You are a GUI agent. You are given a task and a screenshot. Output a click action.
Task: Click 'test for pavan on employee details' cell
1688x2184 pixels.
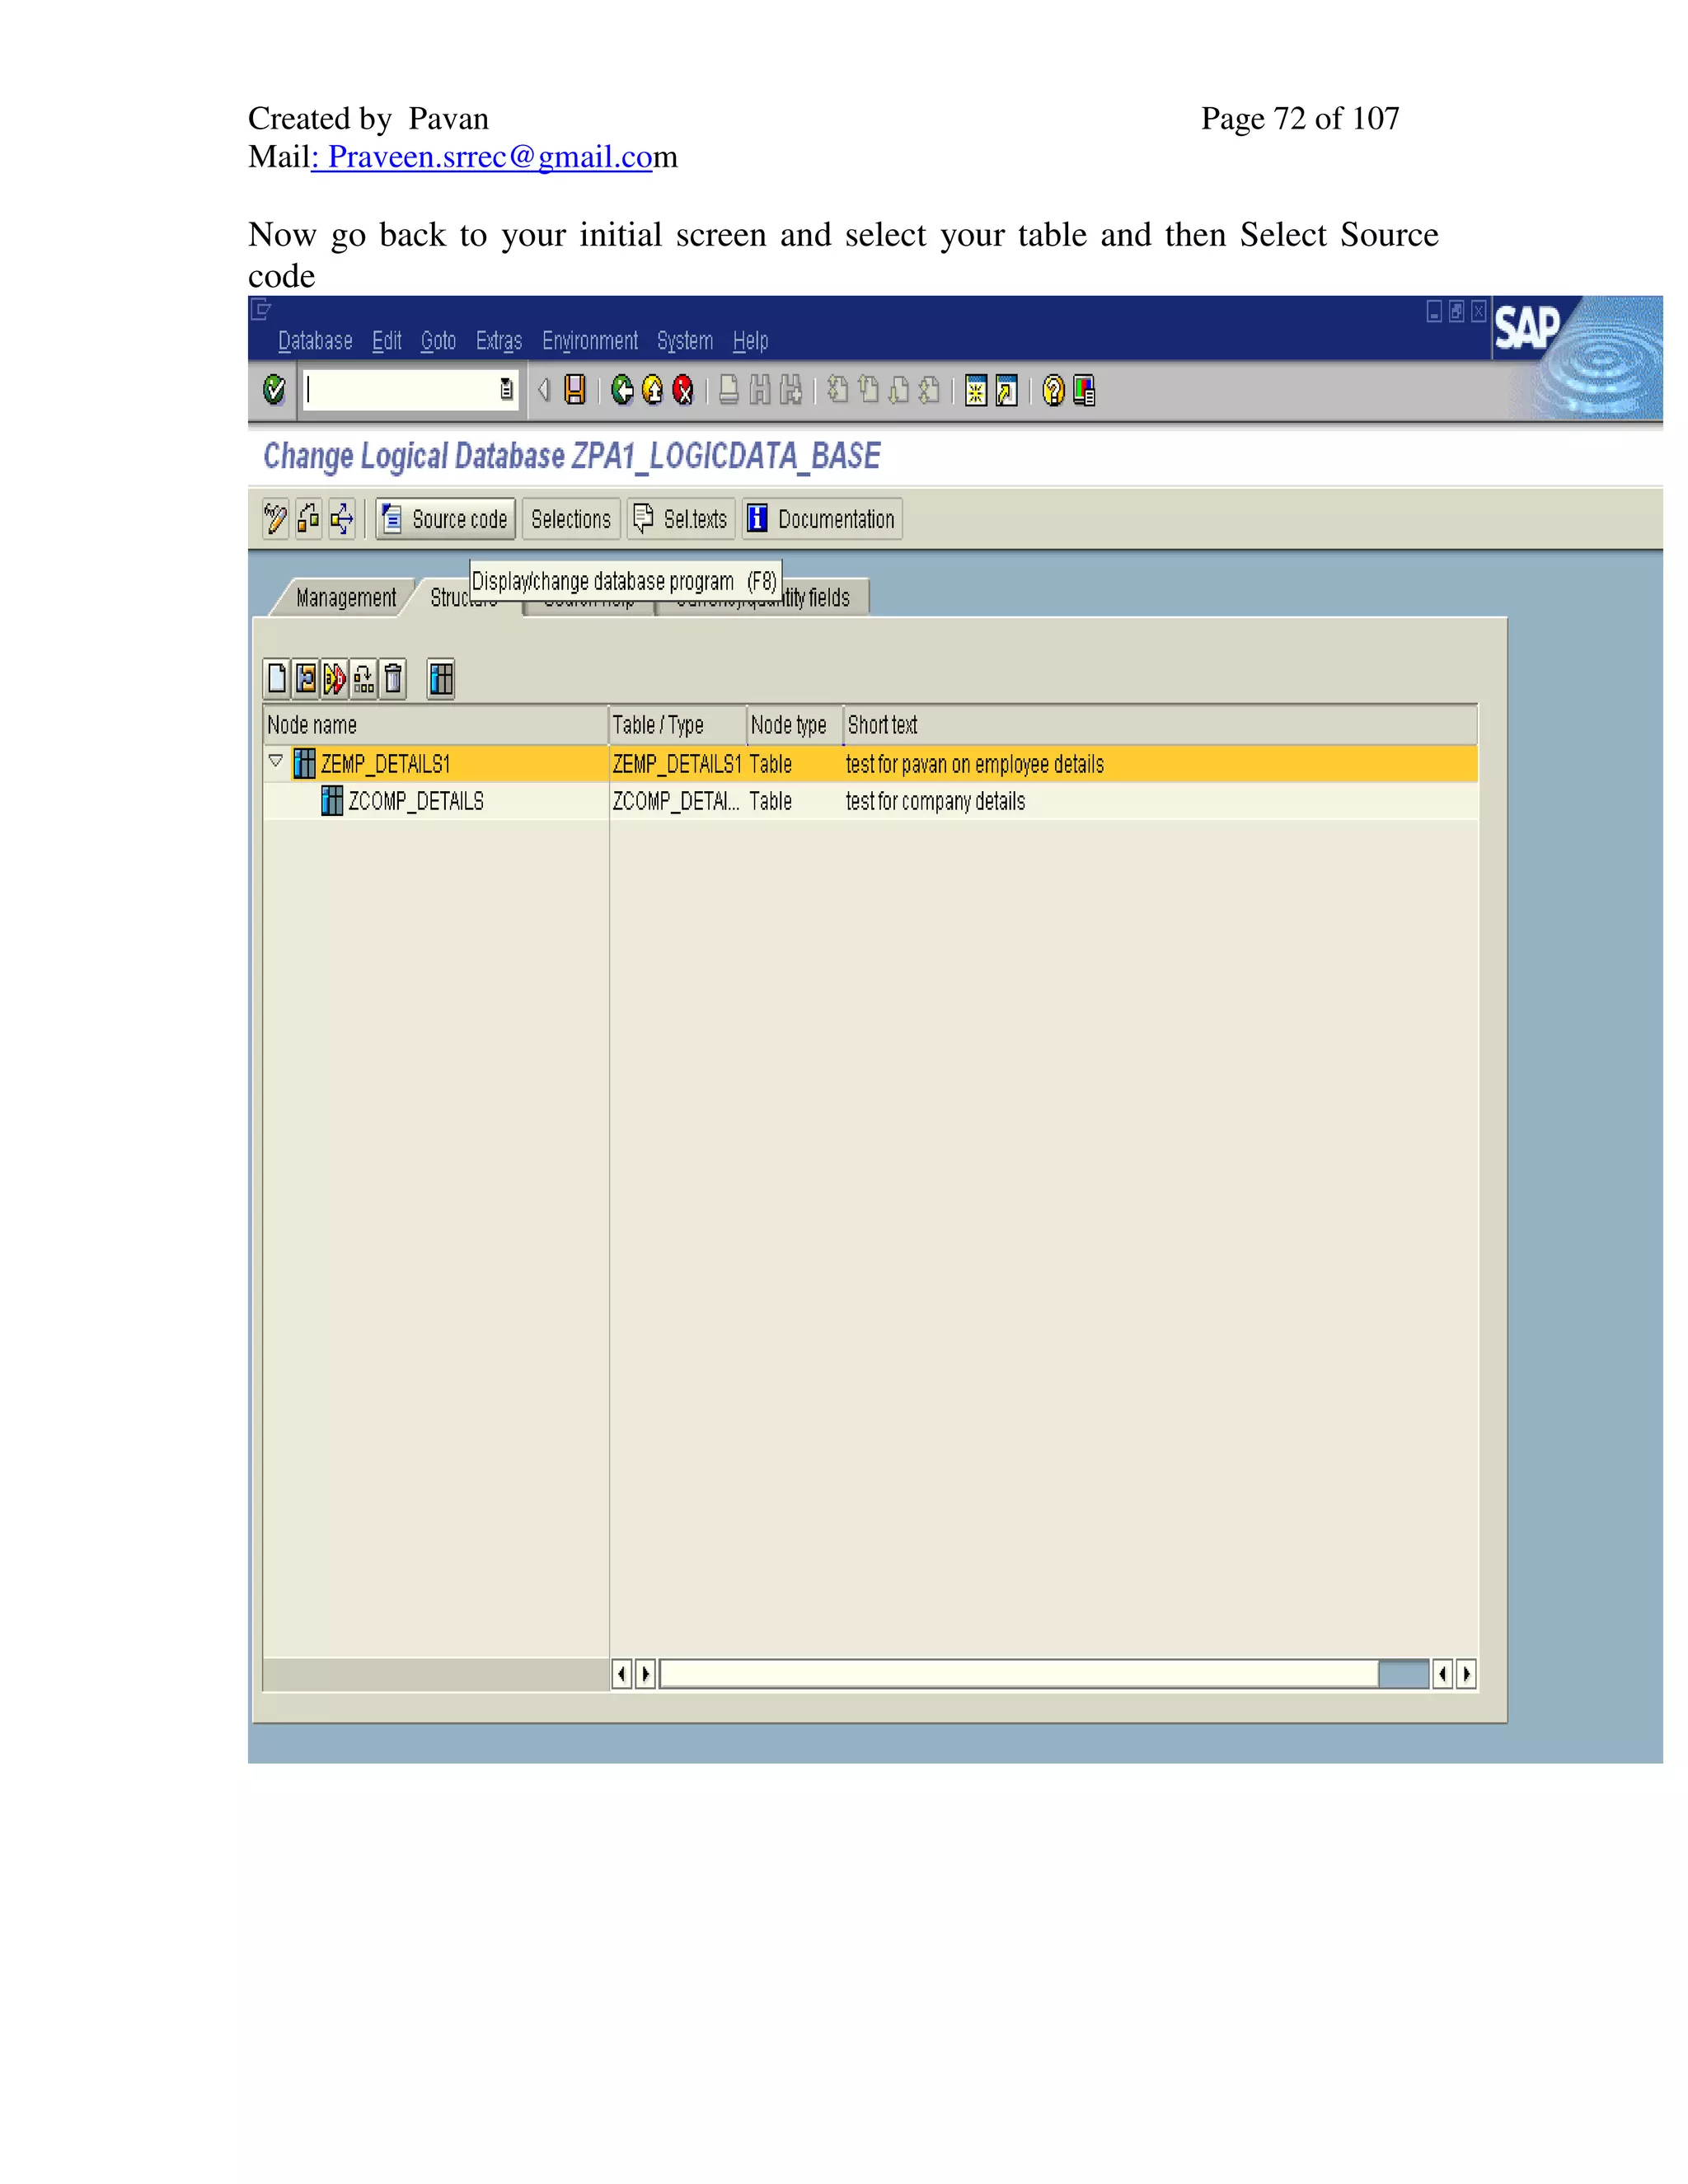coord(975,764)
